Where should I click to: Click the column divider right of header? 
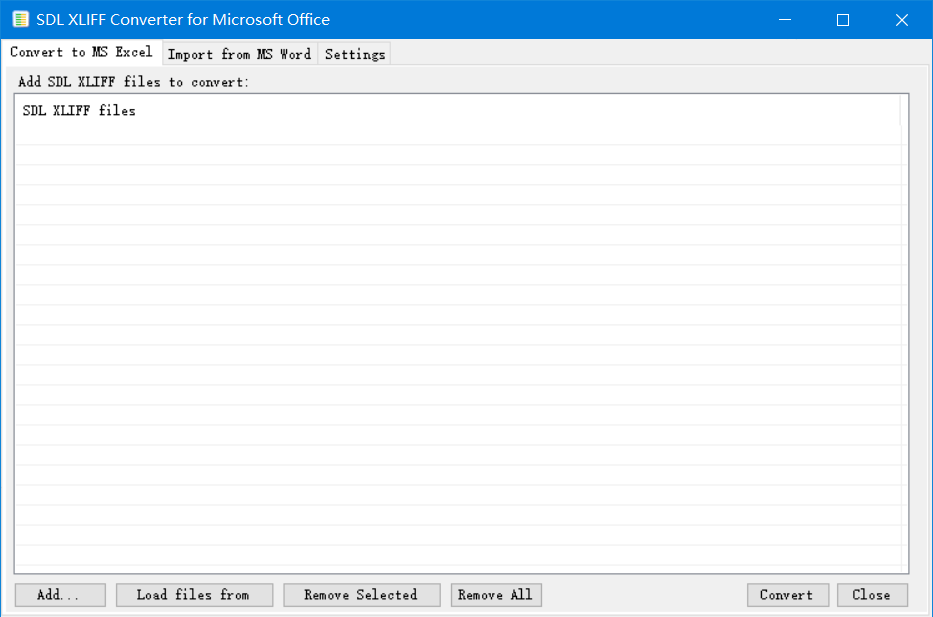pyautogui.click(x=900, y=111)
